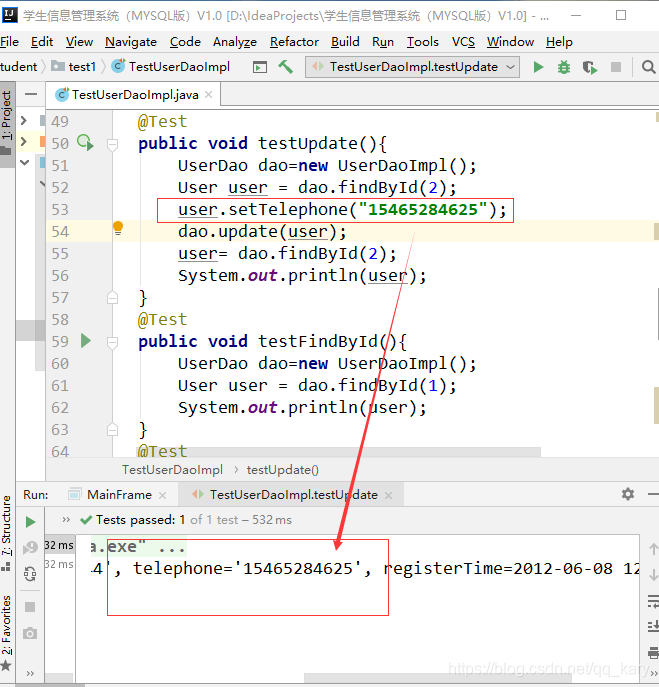Click down arrow to next stack trace
Viewport: 659px width, 687px height.
point(653,574)
